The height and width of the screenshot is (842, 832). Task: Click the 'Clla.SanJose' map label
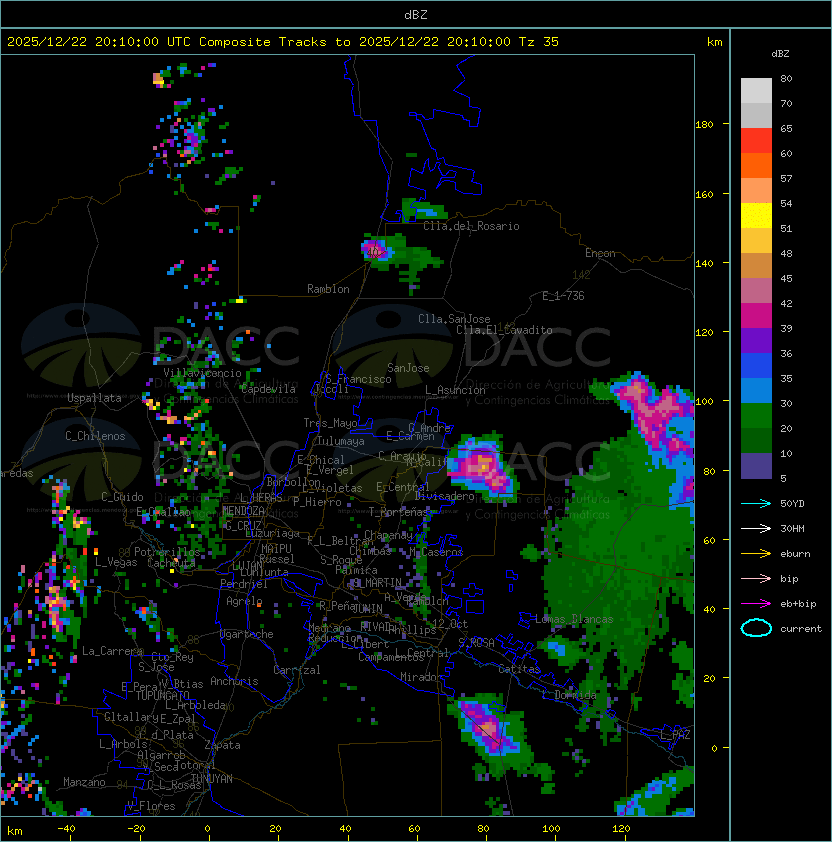[454, 319]
